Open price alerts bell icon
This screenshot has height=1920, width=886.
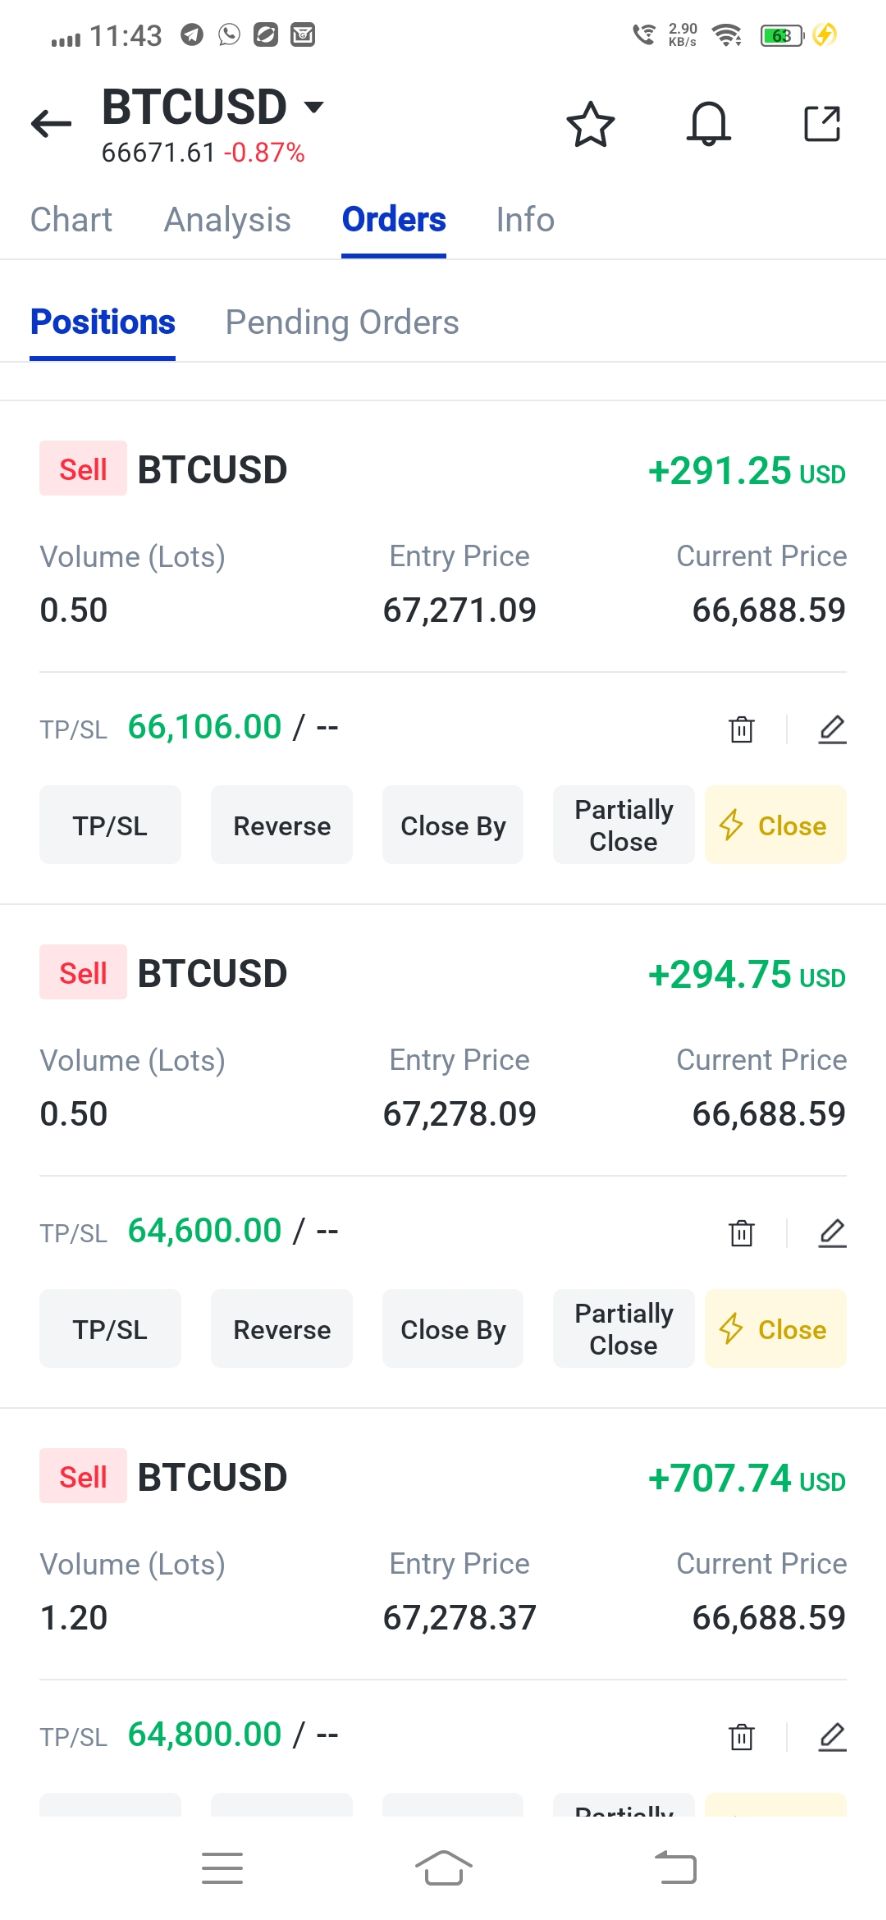tap(708, 125)
